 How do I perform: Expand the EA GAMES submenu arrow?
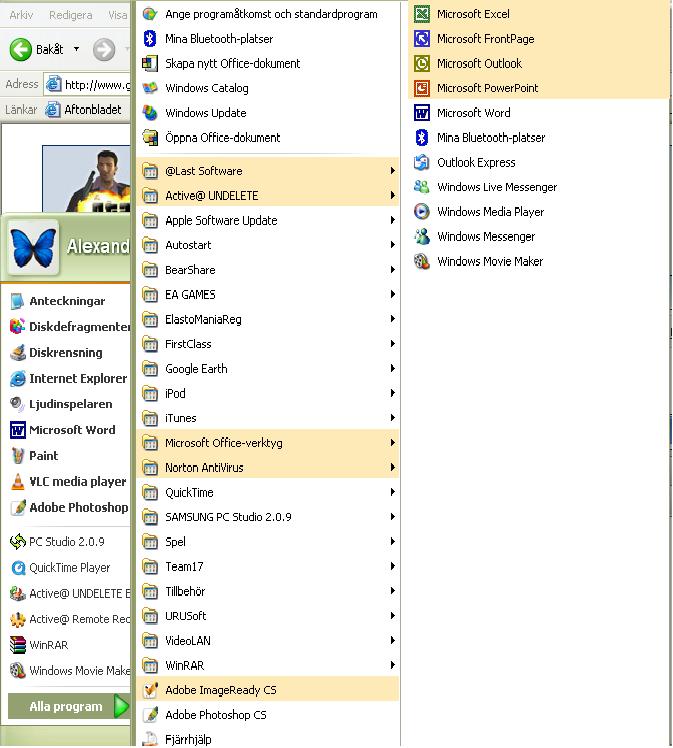click(393, 294)
